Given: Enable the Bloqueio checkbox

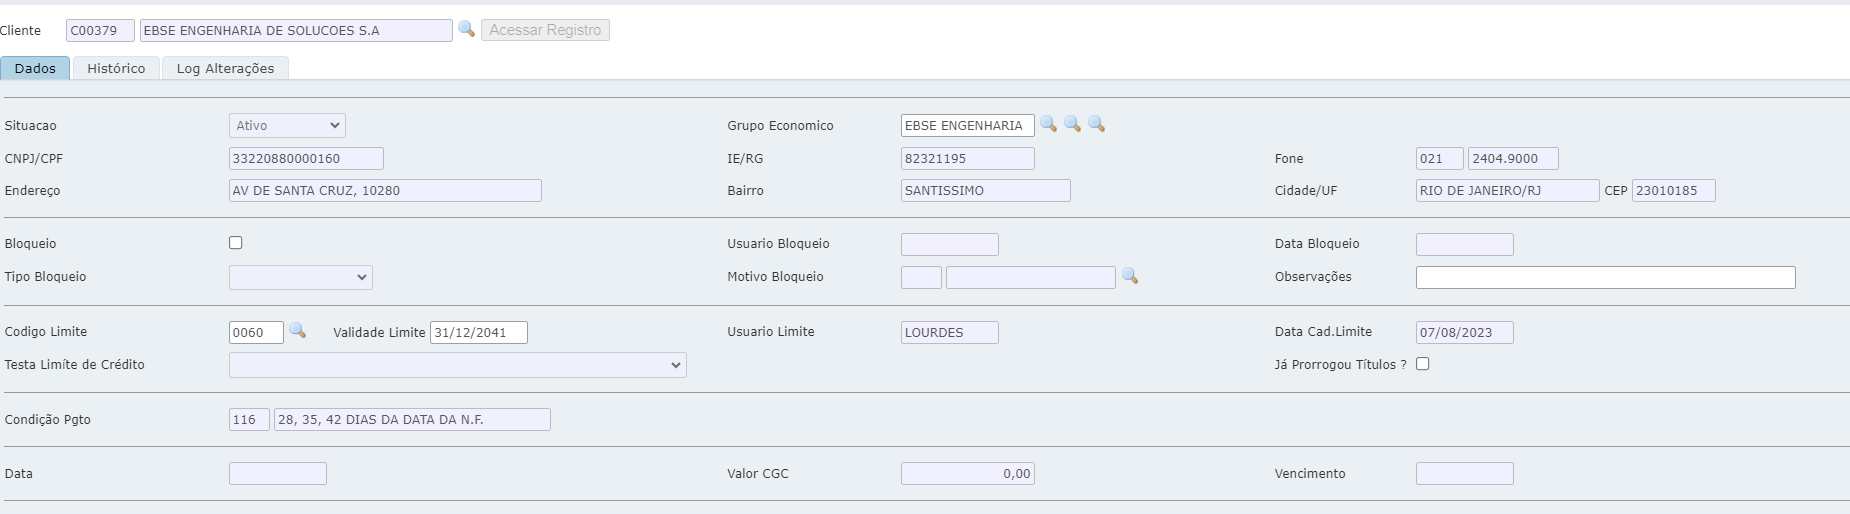Looking at the screenshot, I should (x=236, y=243).
